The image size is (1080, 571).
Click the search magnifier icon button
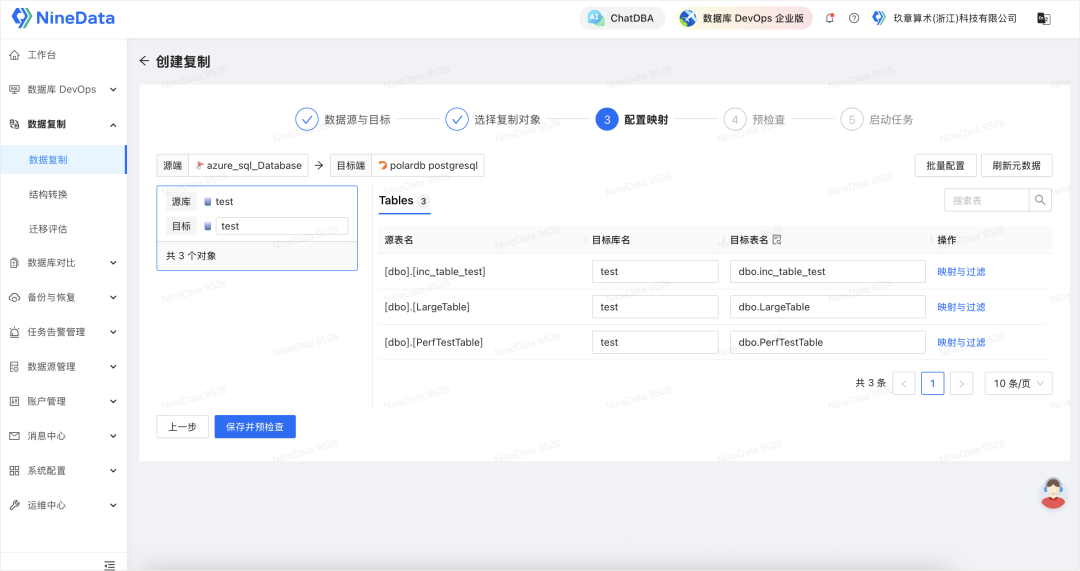1040,201
